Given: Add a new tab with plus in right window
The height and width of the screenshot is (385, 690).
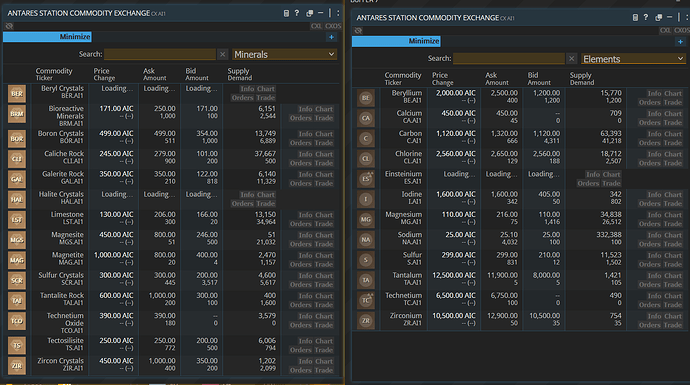Looking at the screenshot, I should pos(680,41).
